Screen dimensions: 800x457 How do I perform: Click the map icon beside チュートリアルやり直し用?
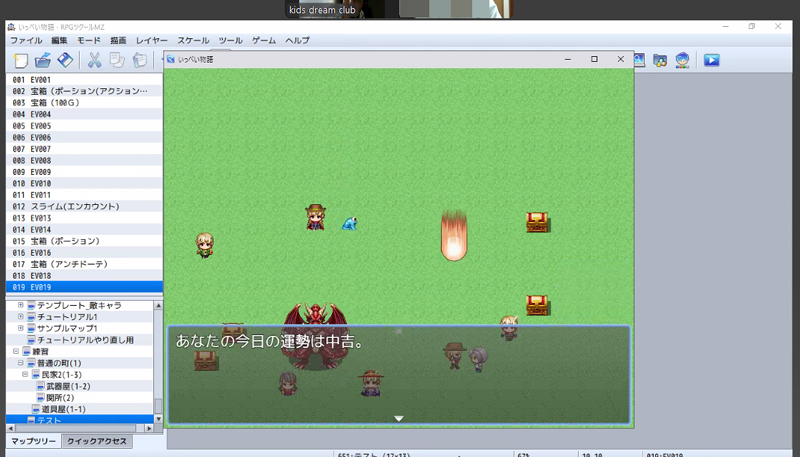coord(31,340)
